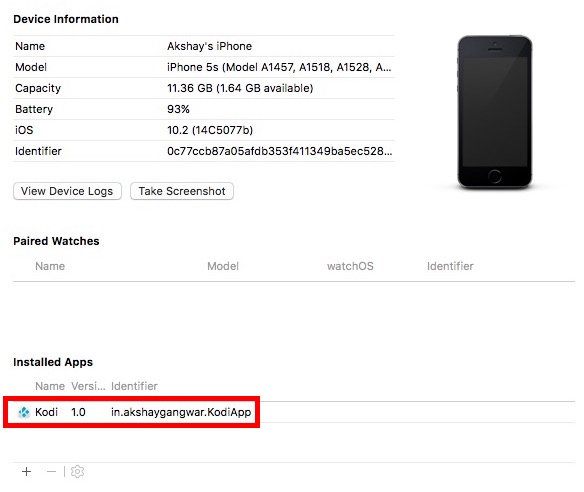Click the Device Information heading
The image size is (584, 492).
click(66, 19)
